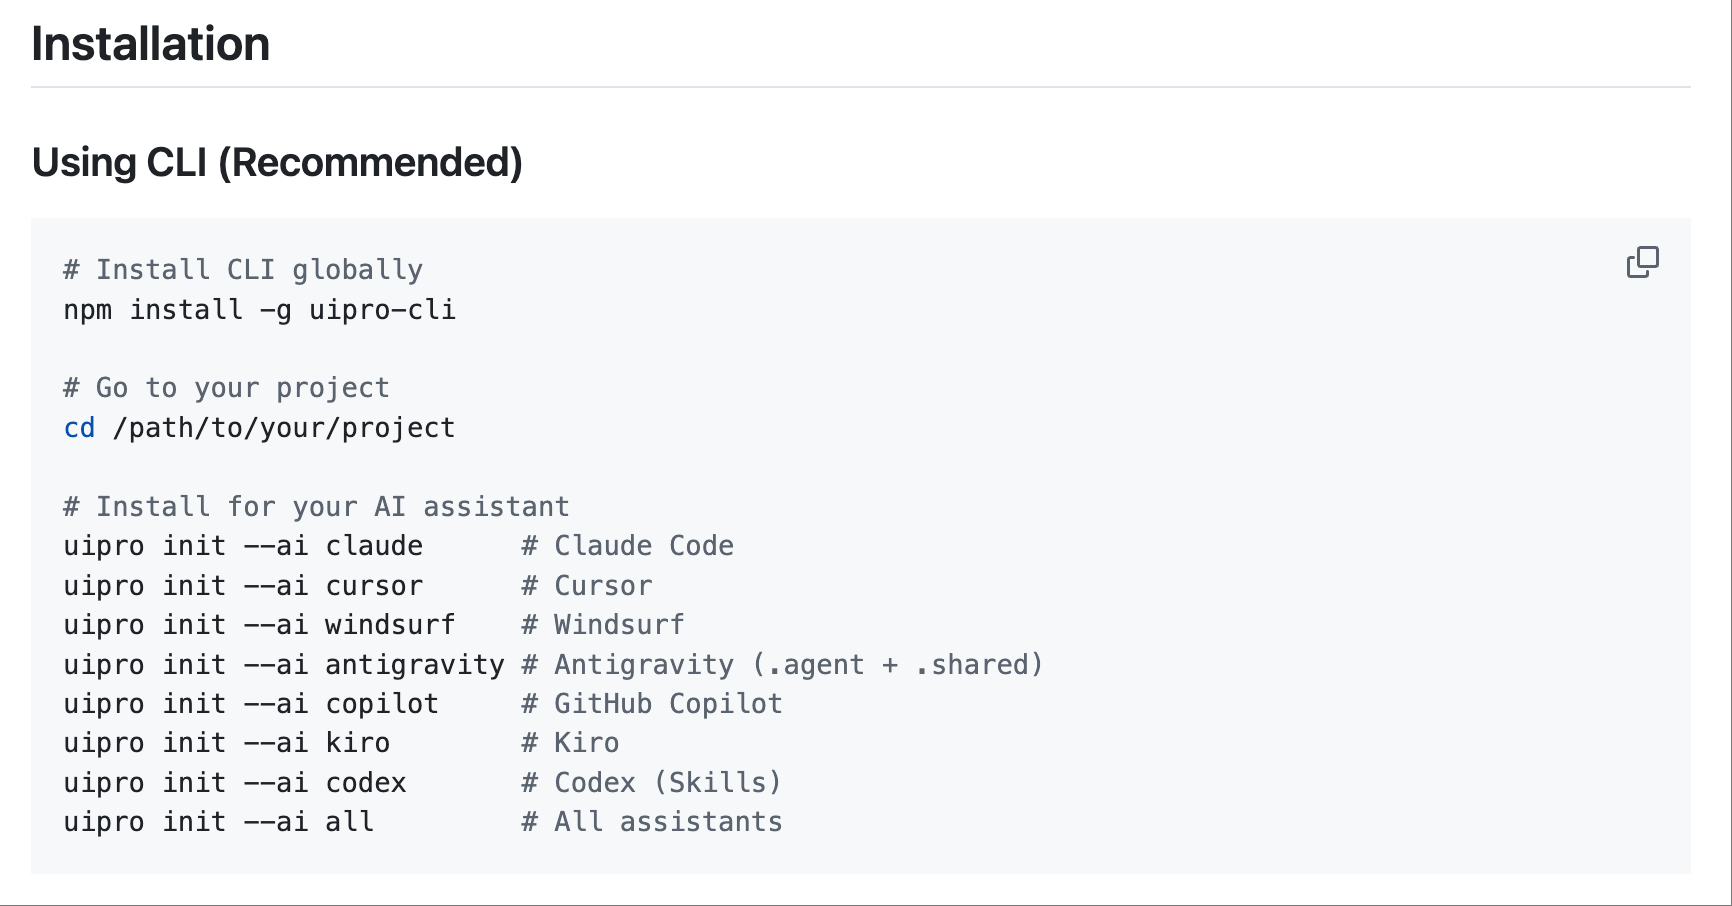The height and width of the screenshot is (906, 1732).
Task: Click '# Install for your AI assistant' comment
Action: tap(316, 507)
